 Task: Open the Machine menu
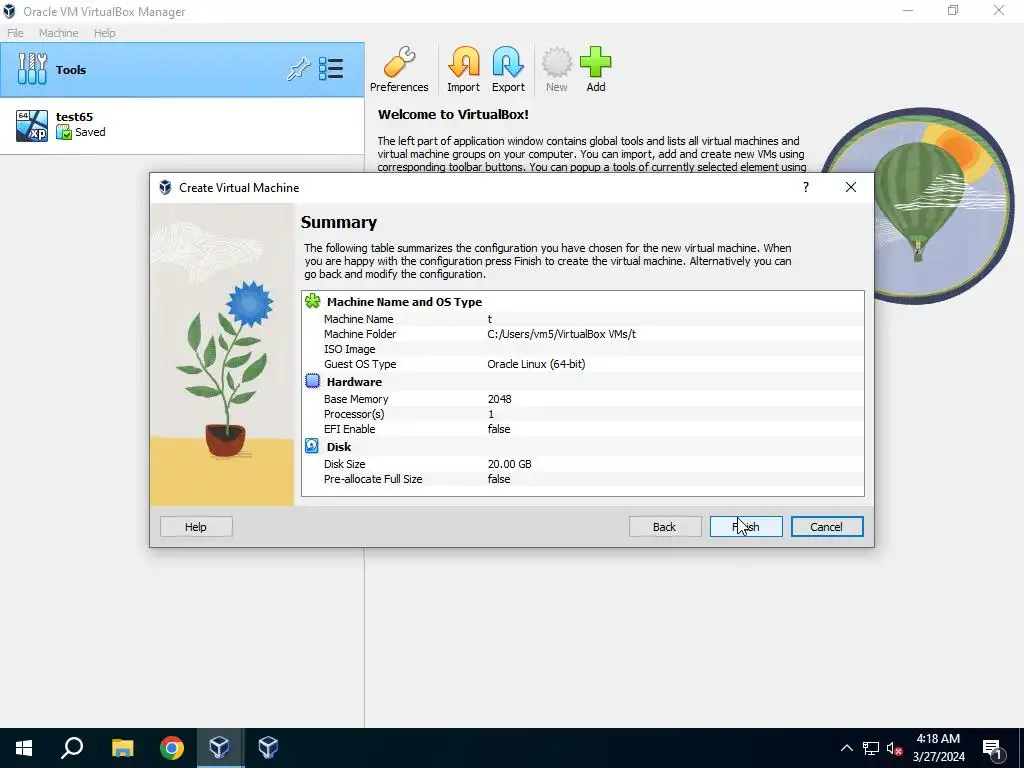click(58, 33)
